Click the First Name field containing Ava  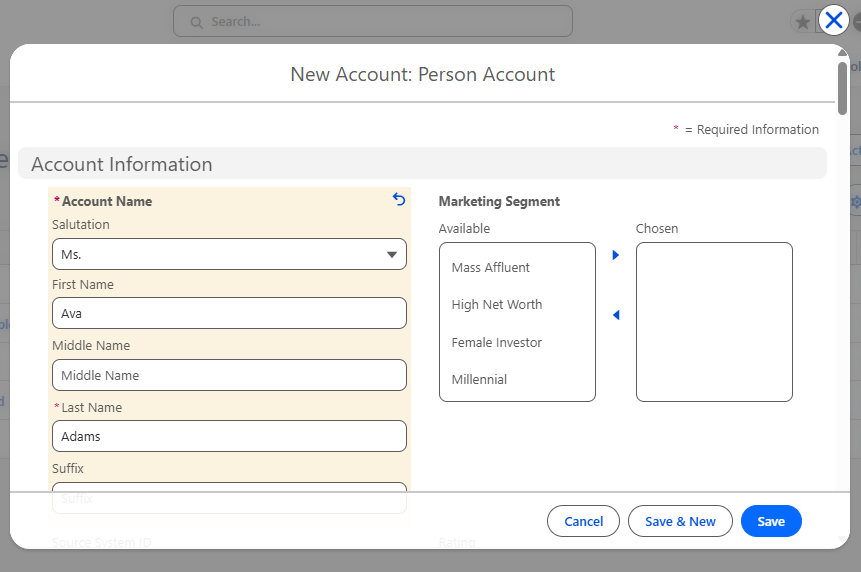(229, 313)
